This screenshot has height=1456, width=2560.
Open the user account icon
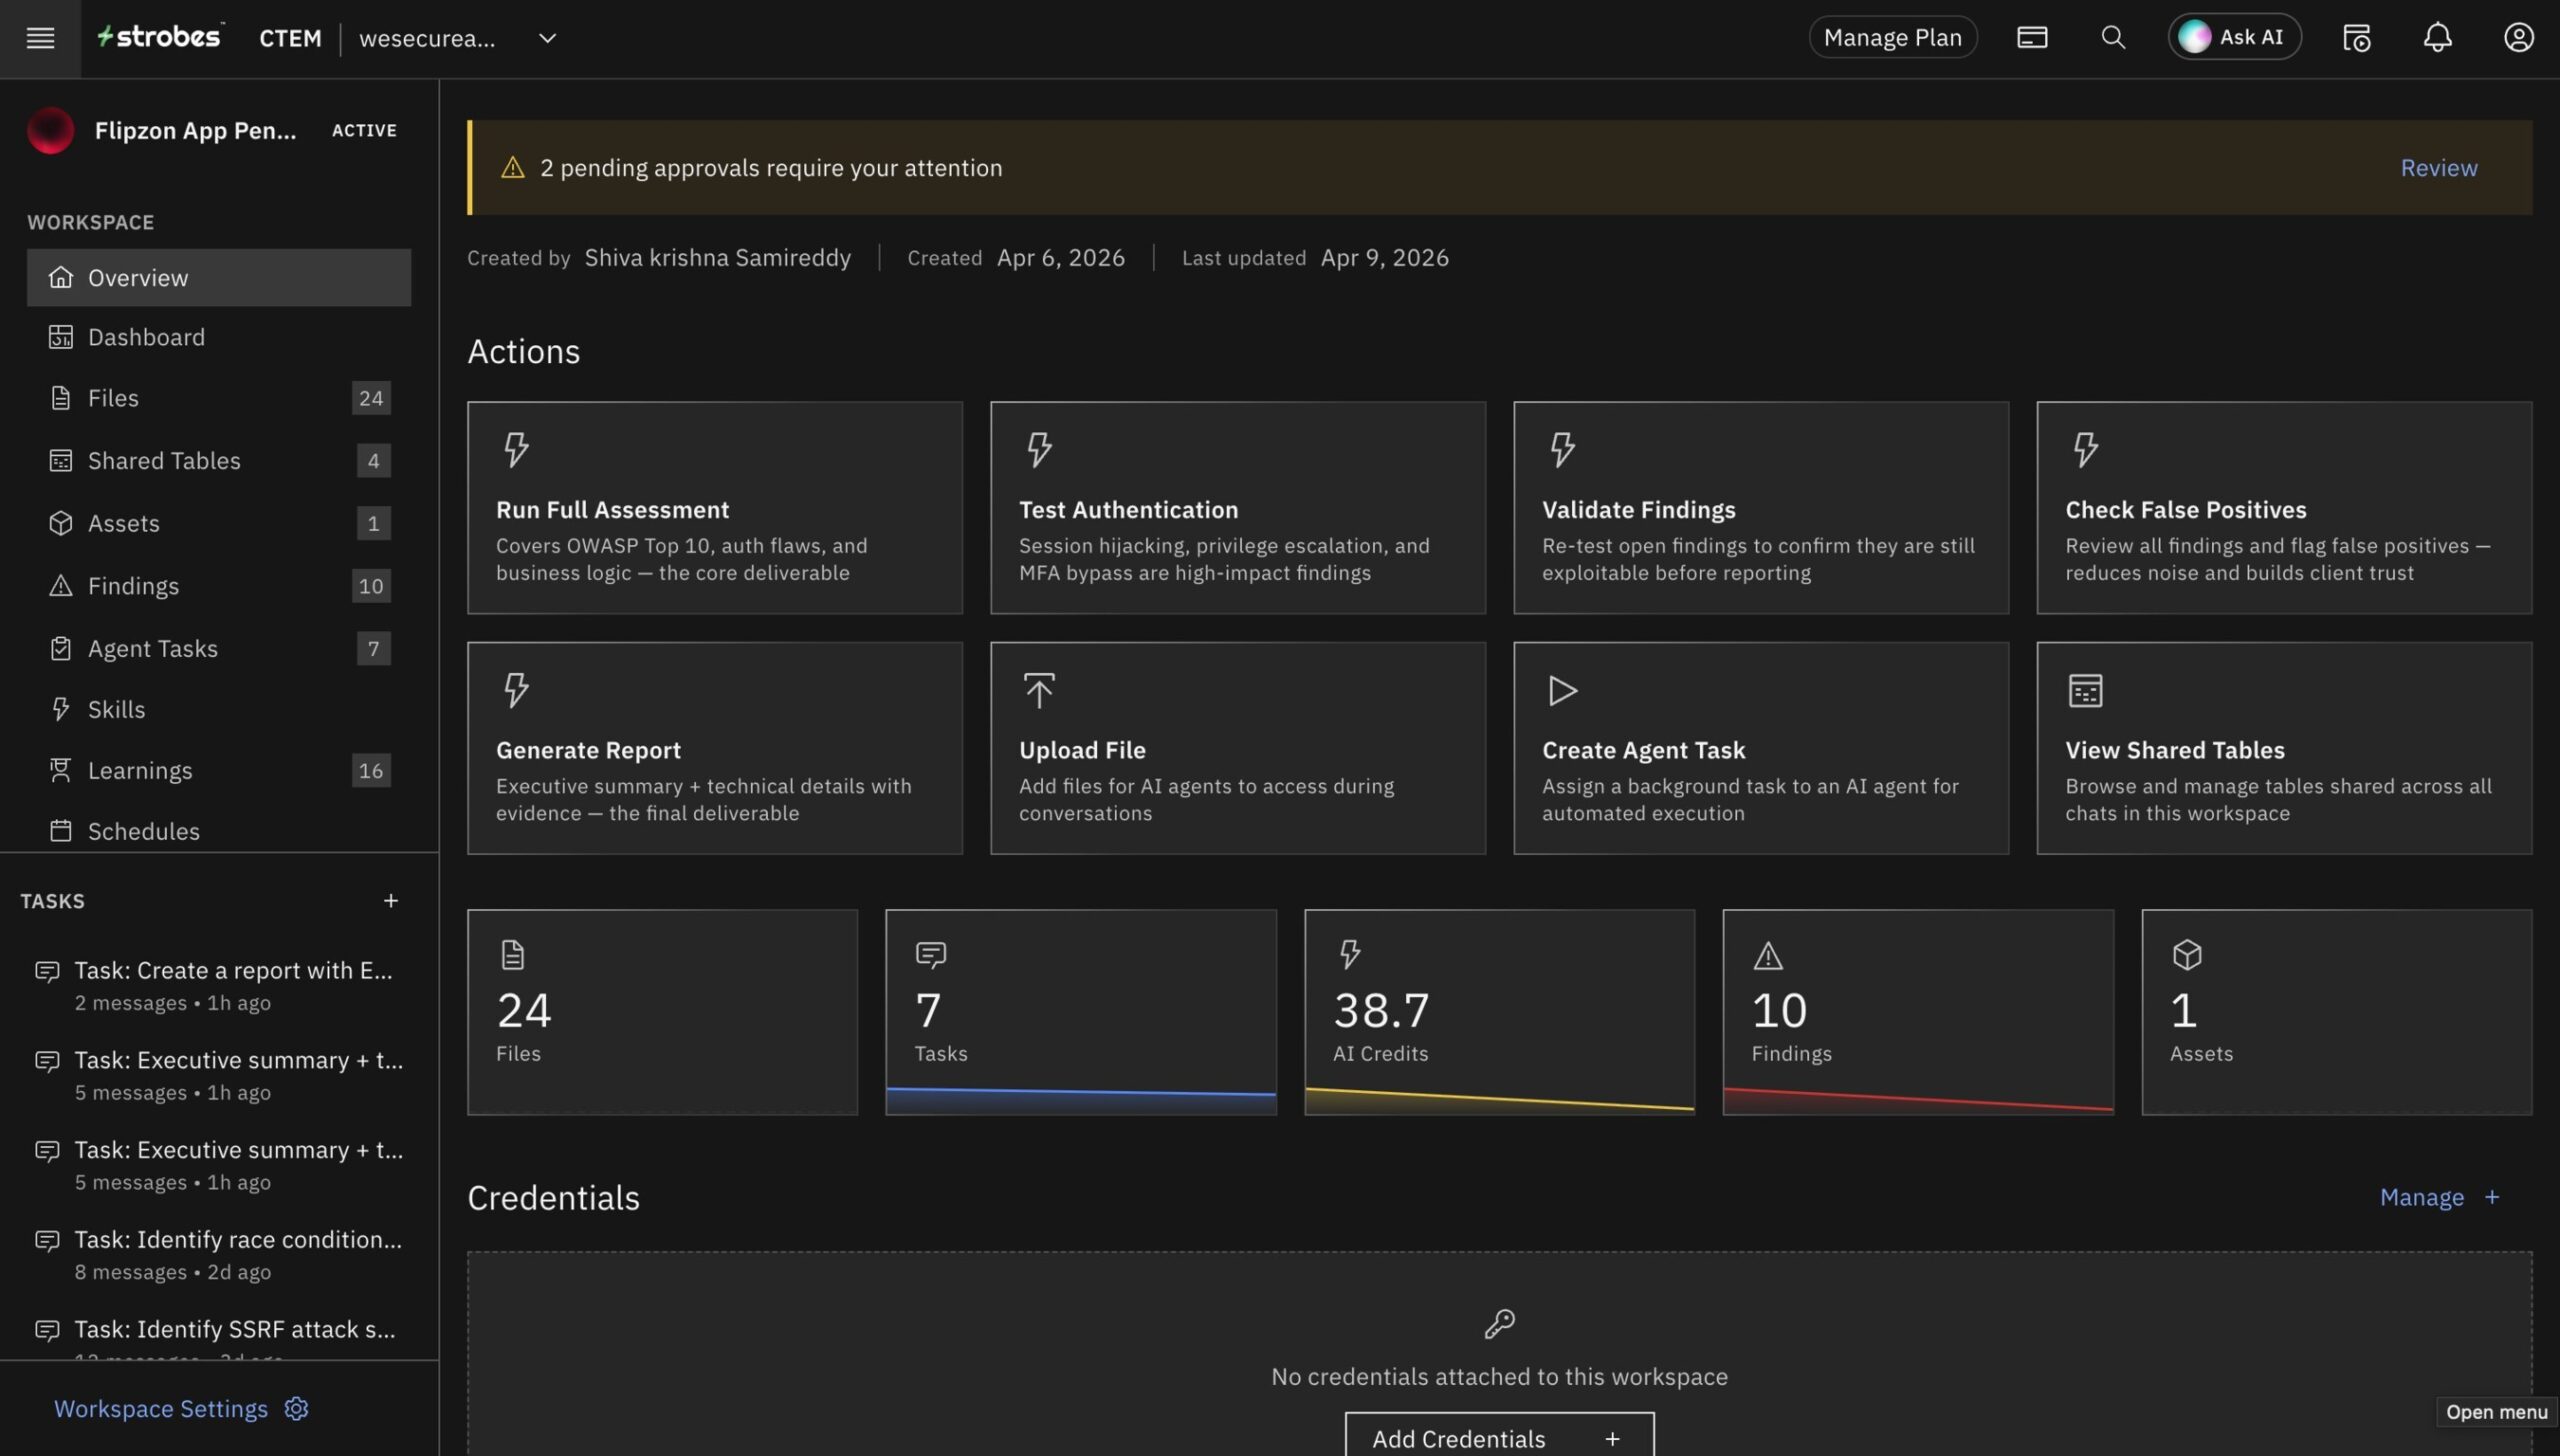[2518, 38]
